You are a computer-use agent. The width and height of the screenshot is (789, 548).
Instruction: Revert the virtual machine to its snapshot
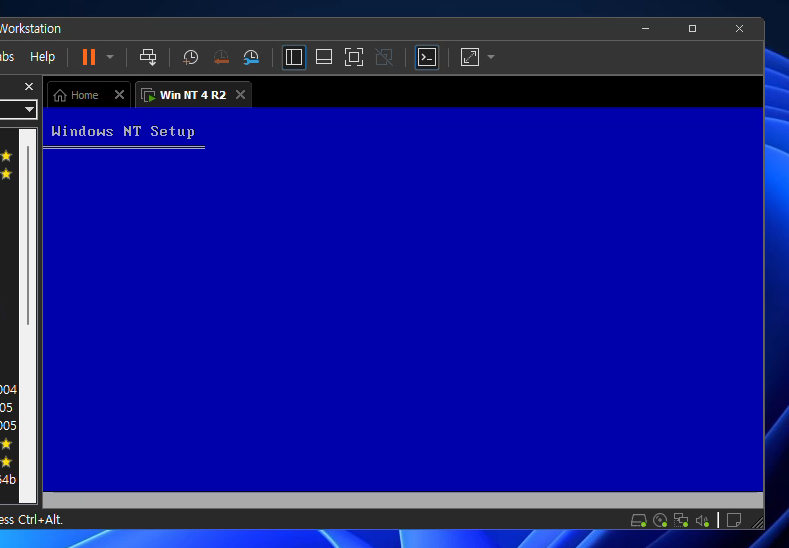point(221,57)
